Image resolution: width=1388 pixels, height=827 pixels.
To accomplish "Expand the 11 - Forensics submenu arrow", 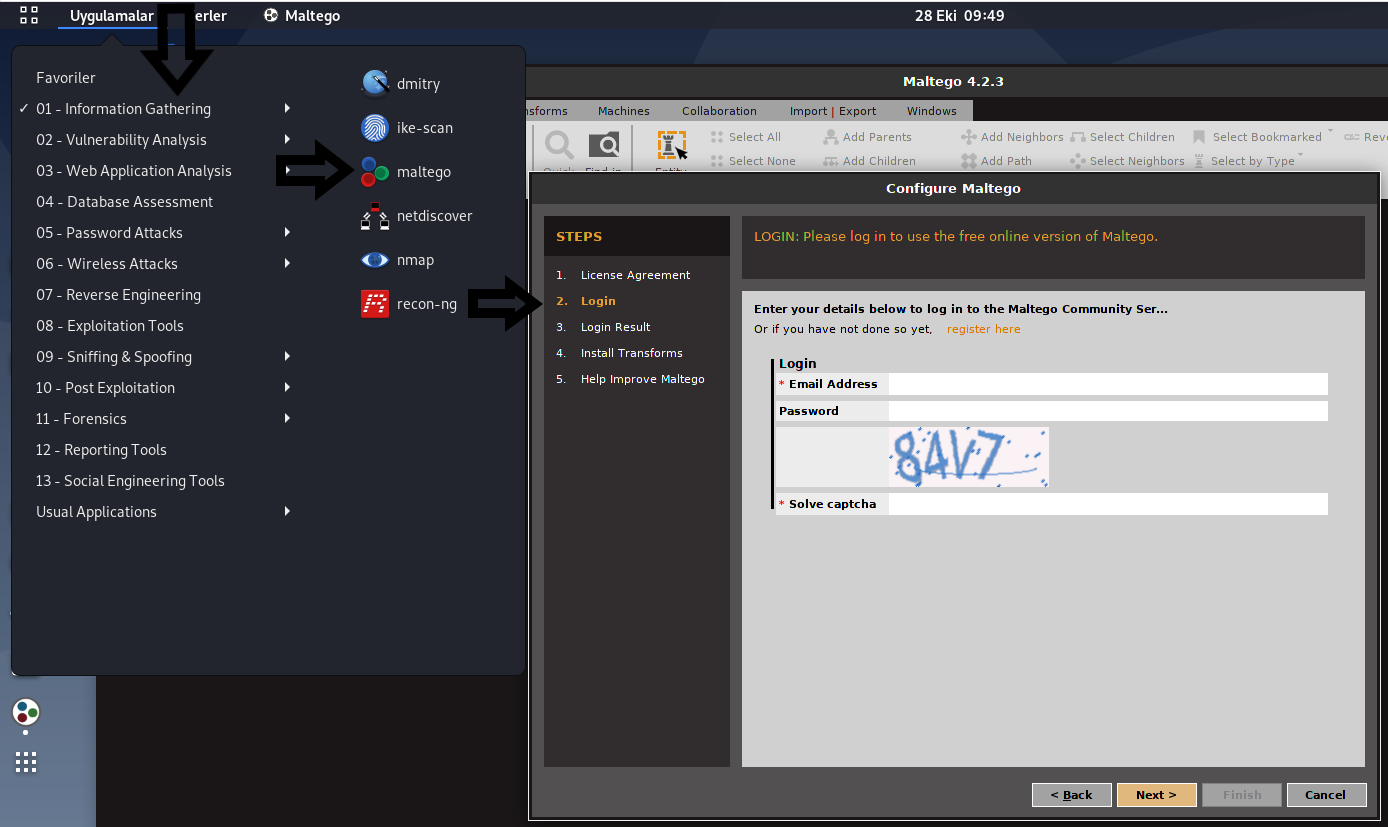I will (287, 418).
